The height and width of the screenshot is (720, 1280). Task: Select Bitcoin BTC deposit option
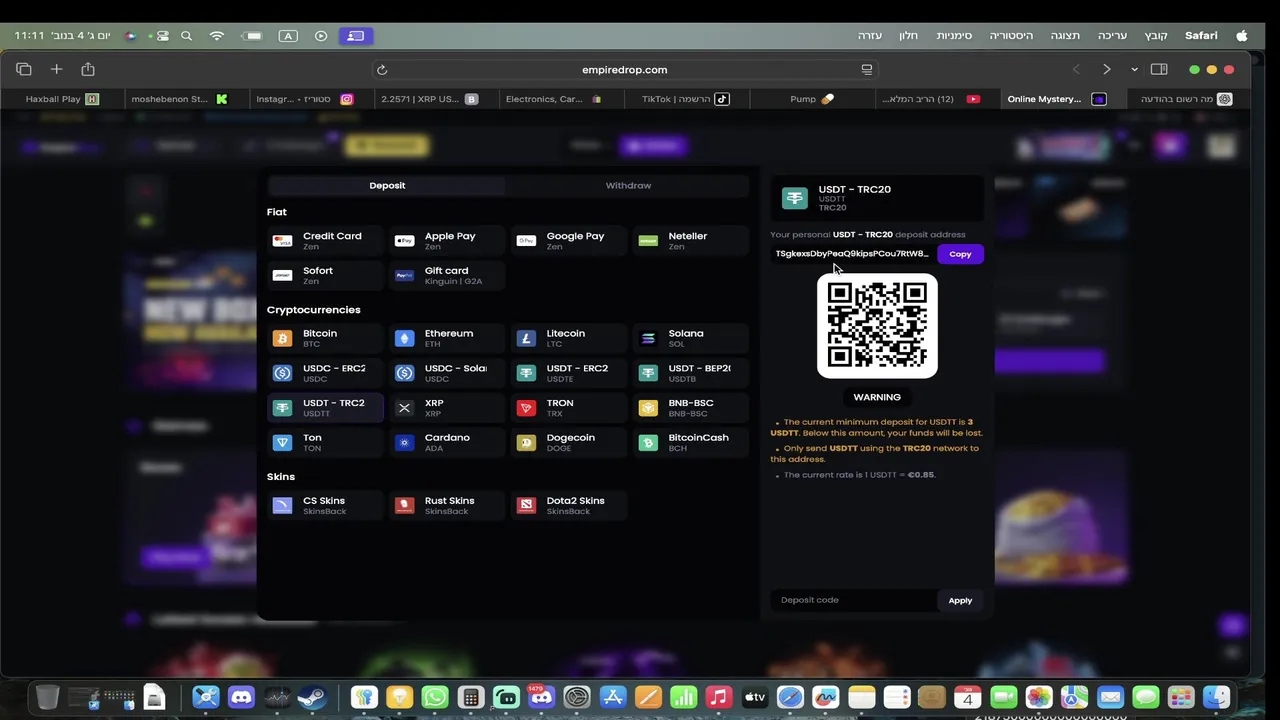325,338
